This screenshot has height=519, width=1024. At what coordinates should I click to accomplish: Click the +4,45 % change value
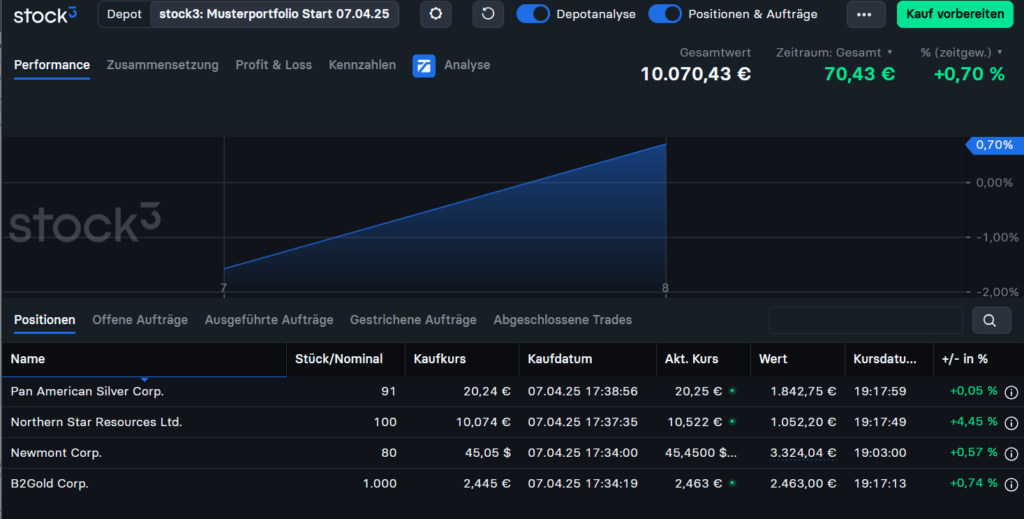(x=974, y=422)
